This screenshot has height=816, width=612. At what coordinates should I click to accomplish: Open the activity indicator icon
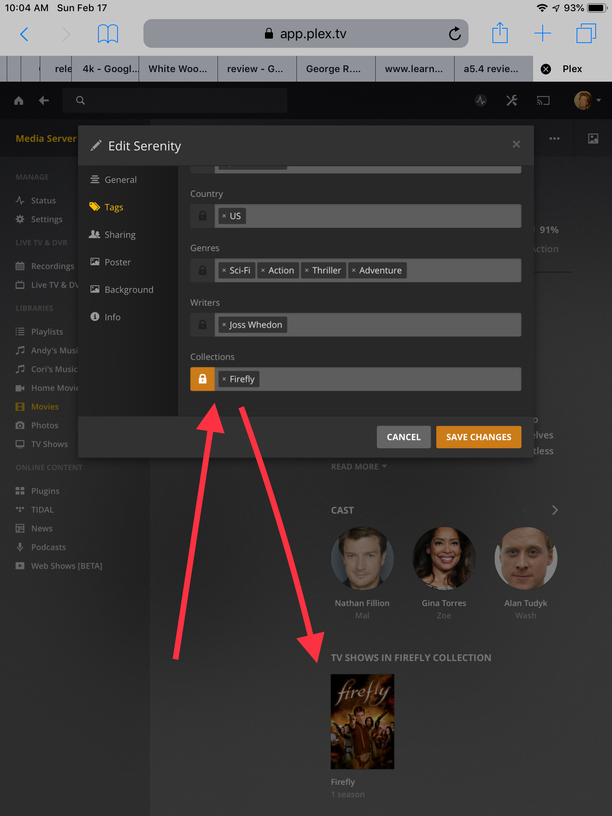(480, 100)
